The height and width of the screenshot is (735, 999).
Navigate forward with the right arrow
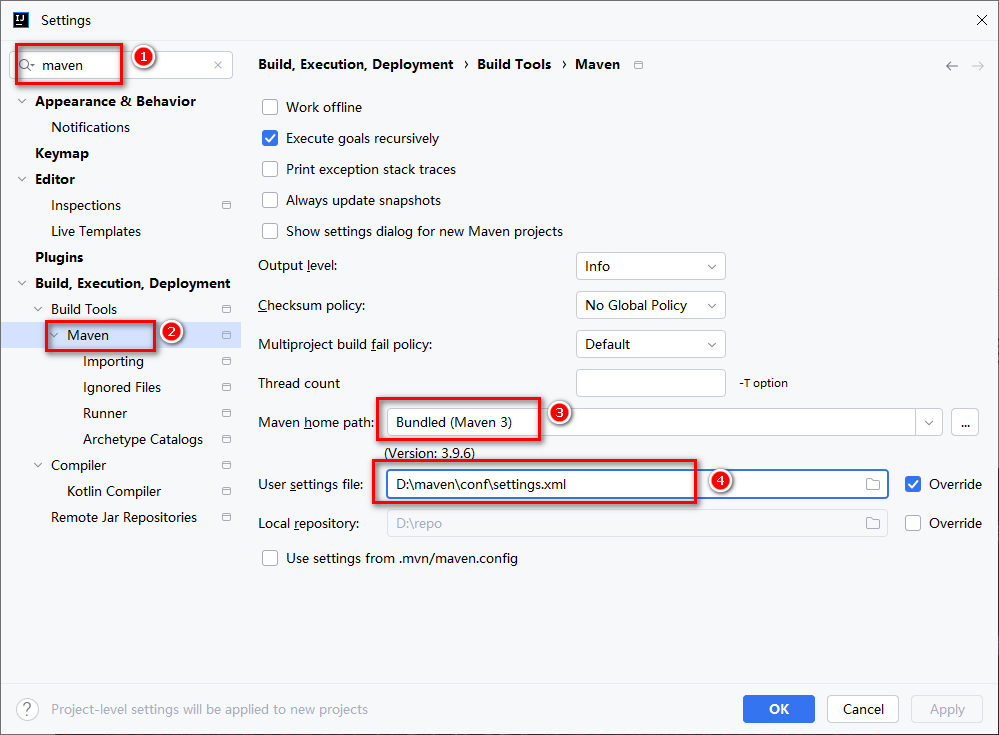(x=977, y=66)
